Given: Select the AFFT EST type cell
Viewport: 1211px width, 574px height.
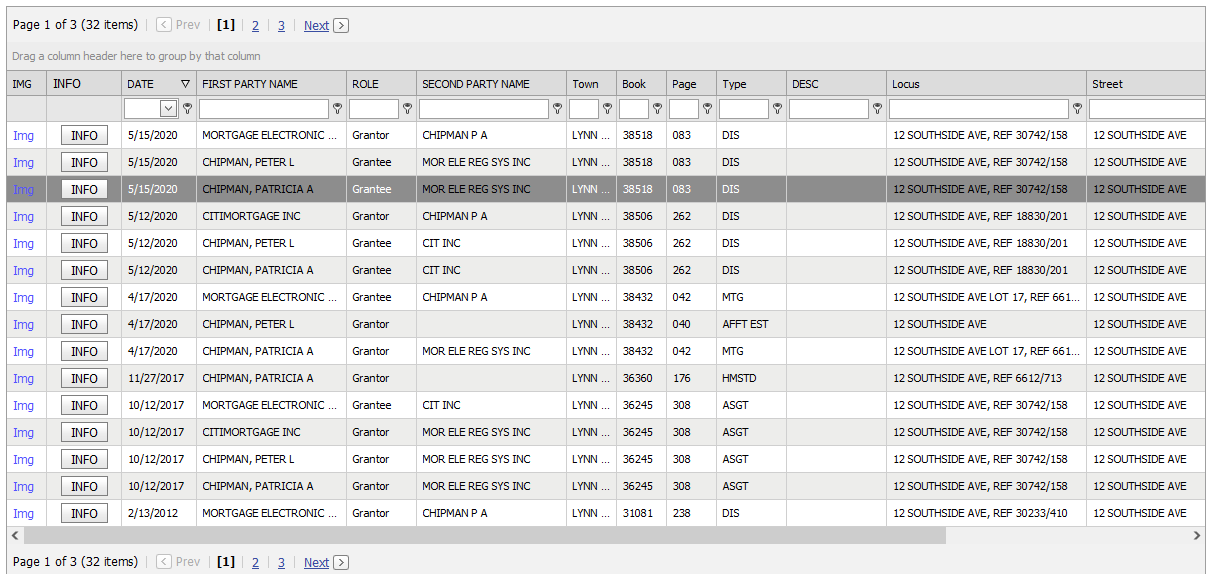Looking at the screenshot, I should tap(751, 324).
